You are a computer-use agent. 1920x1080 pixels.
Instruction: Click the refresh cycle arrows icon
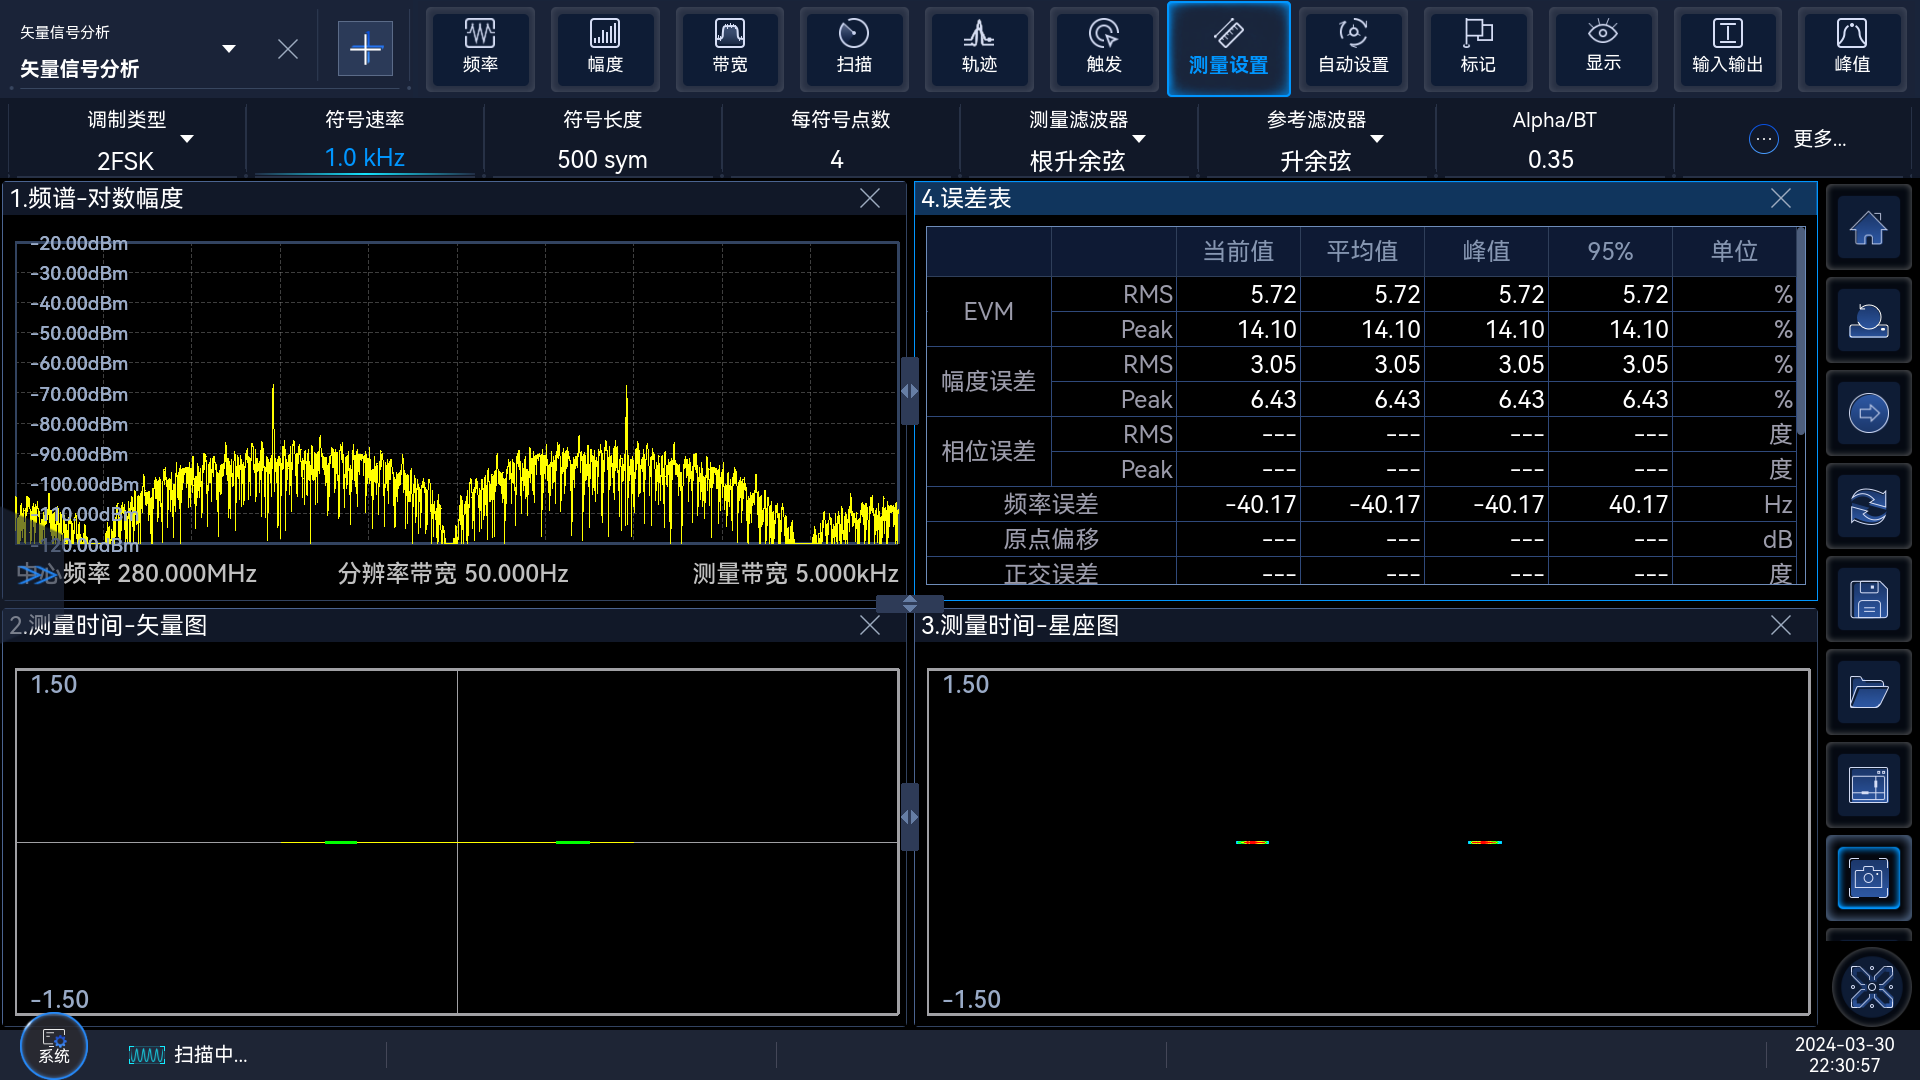1868,507
